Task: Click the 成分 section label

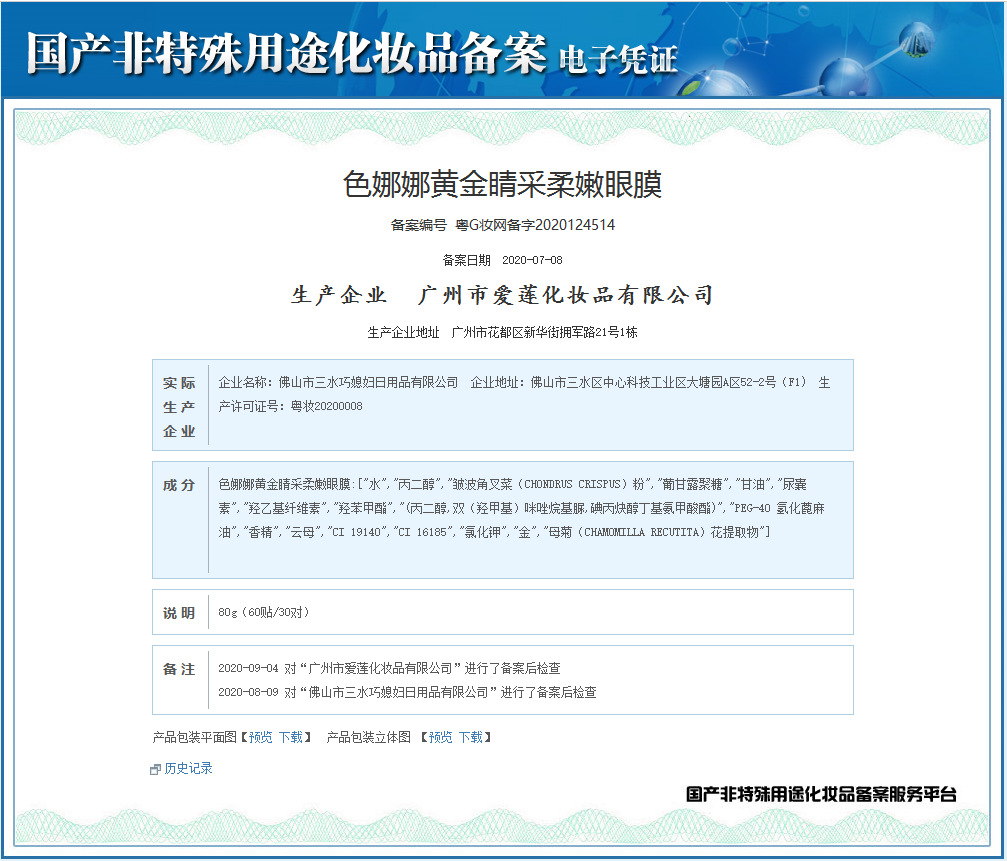Action: point(179,485)
